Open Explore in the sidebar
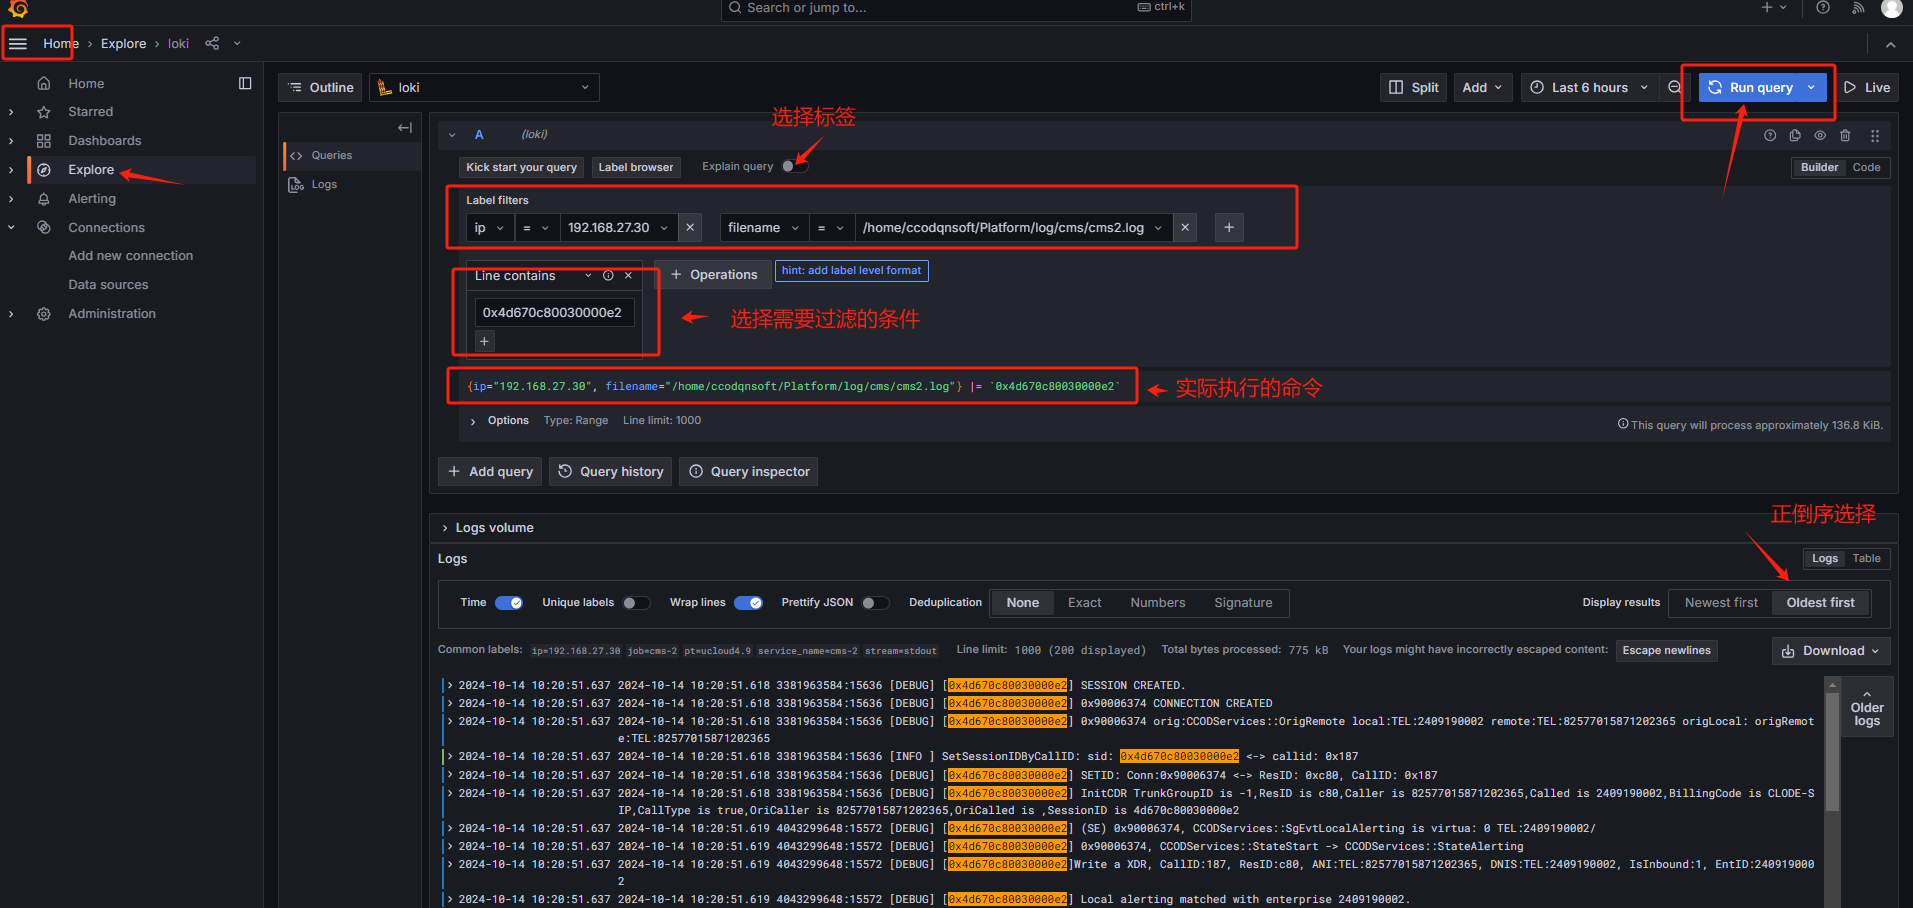 pyautogui.click(x=91, y=170)
